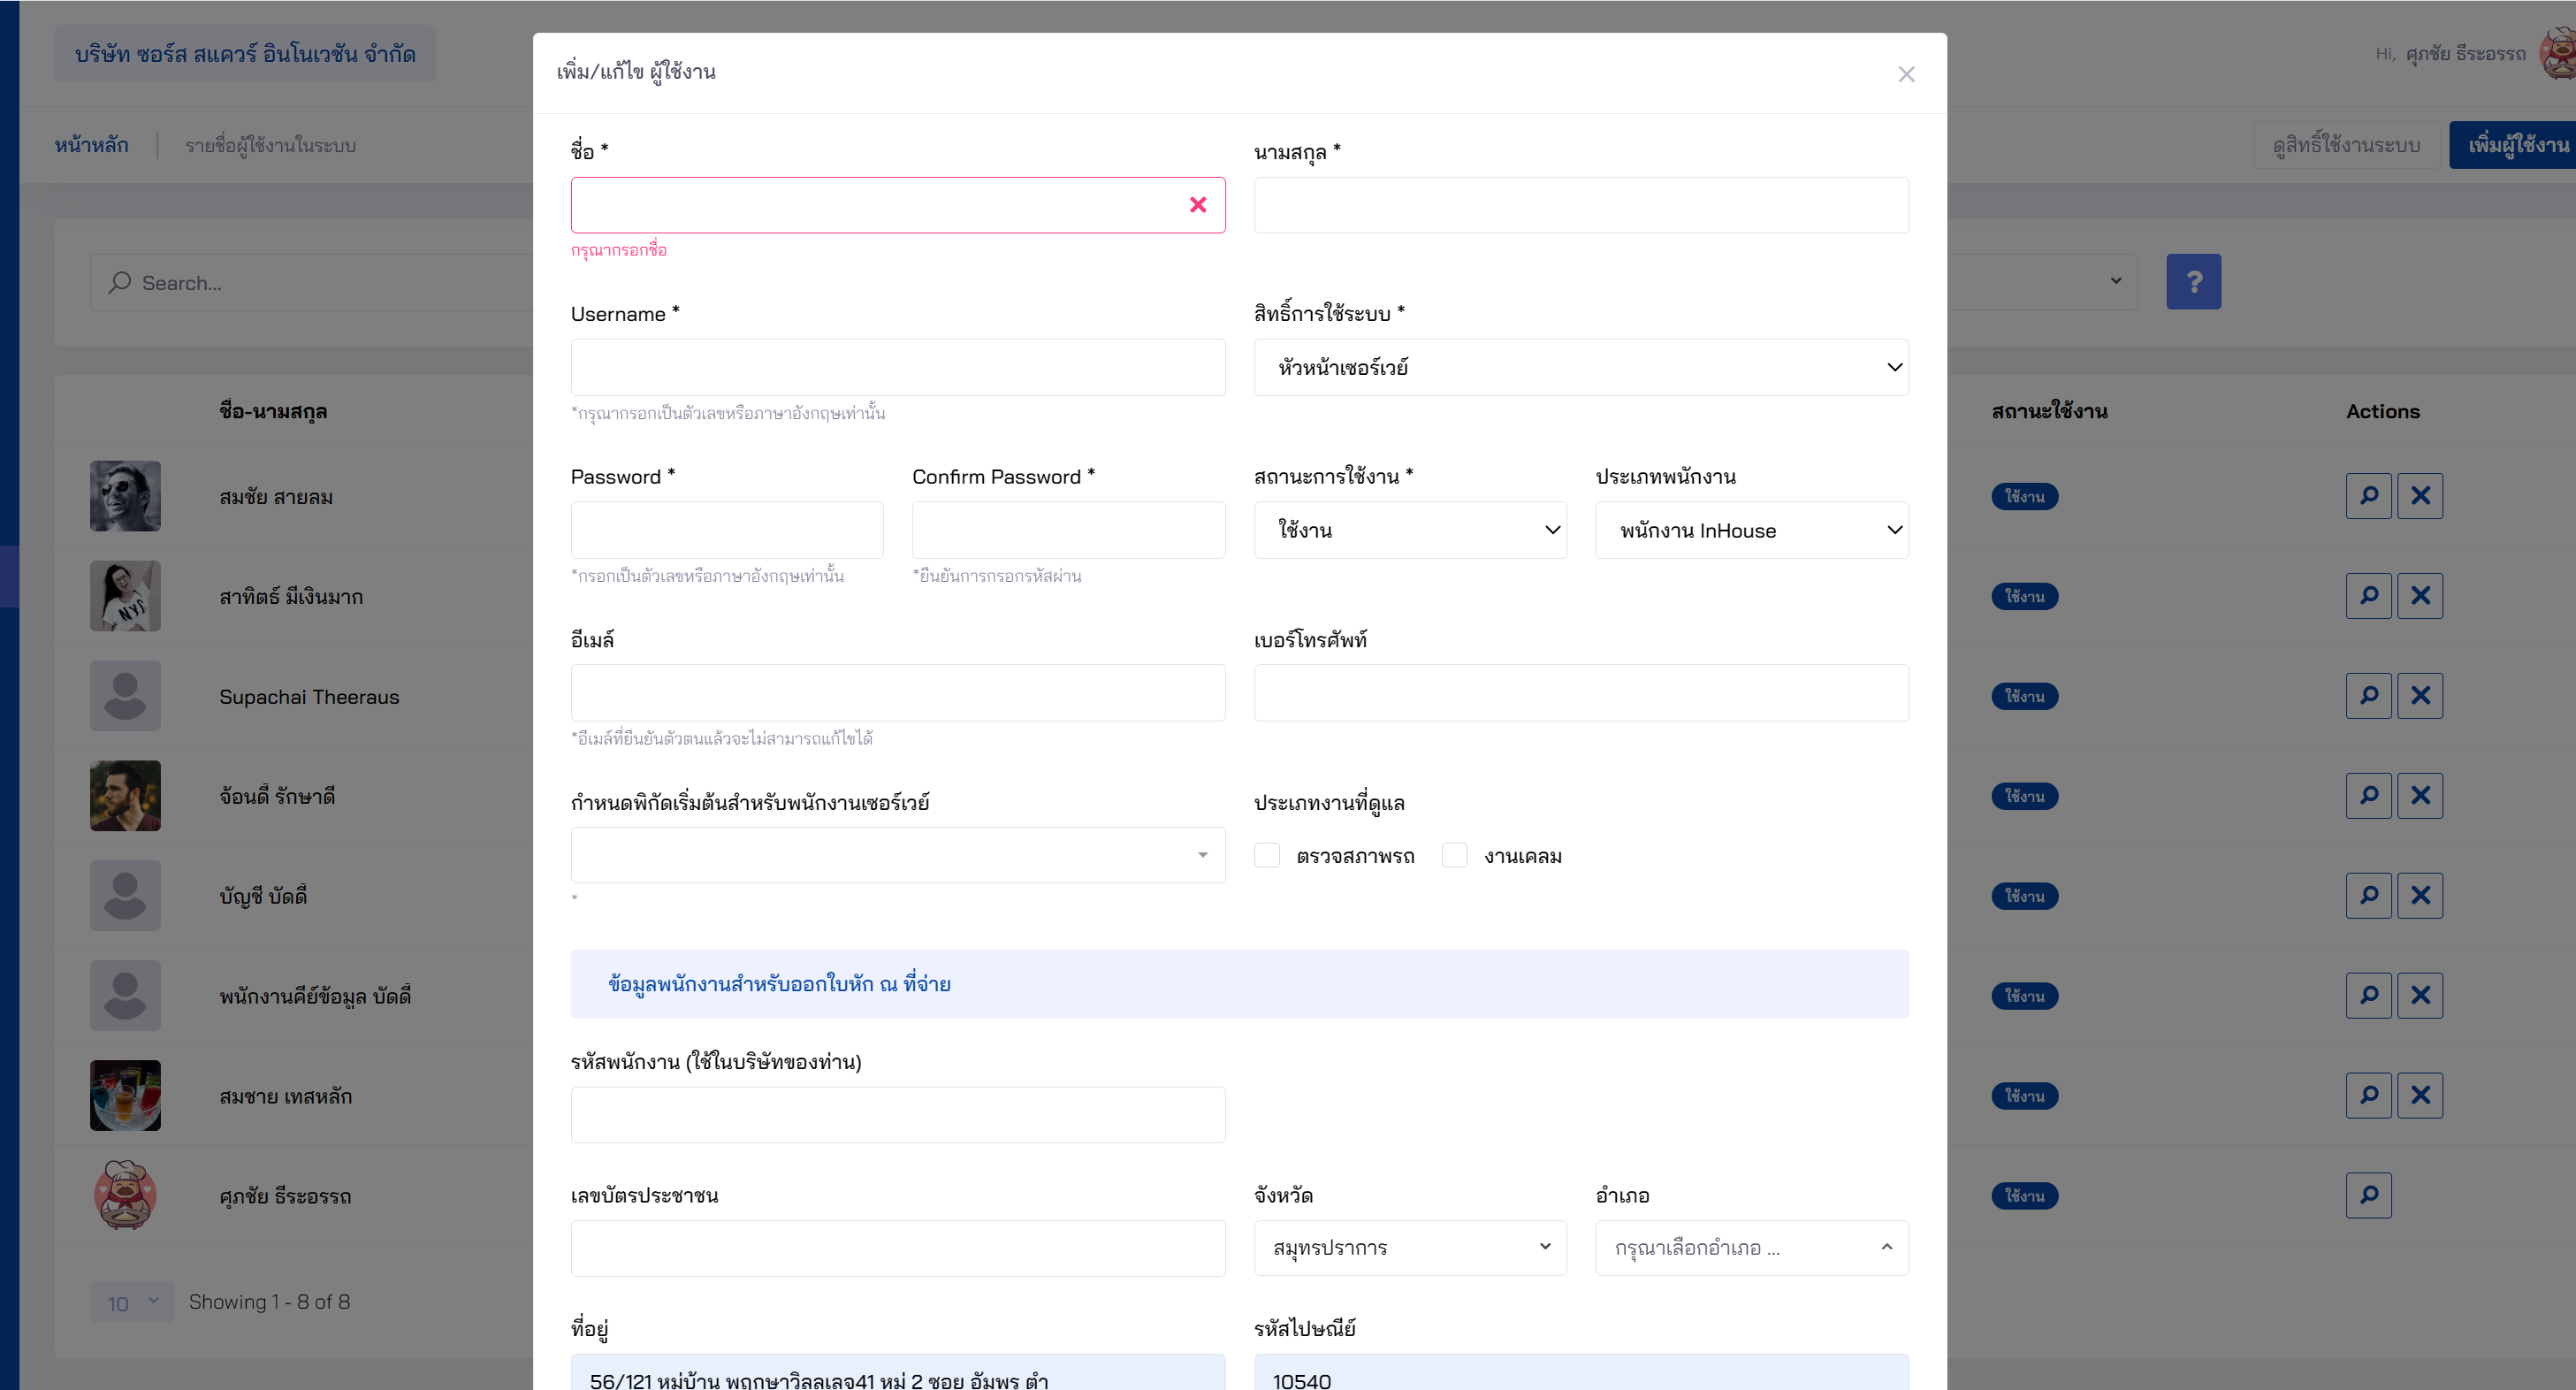Go to the หน้าหลัก breadcrumb link

coord(91,145)
